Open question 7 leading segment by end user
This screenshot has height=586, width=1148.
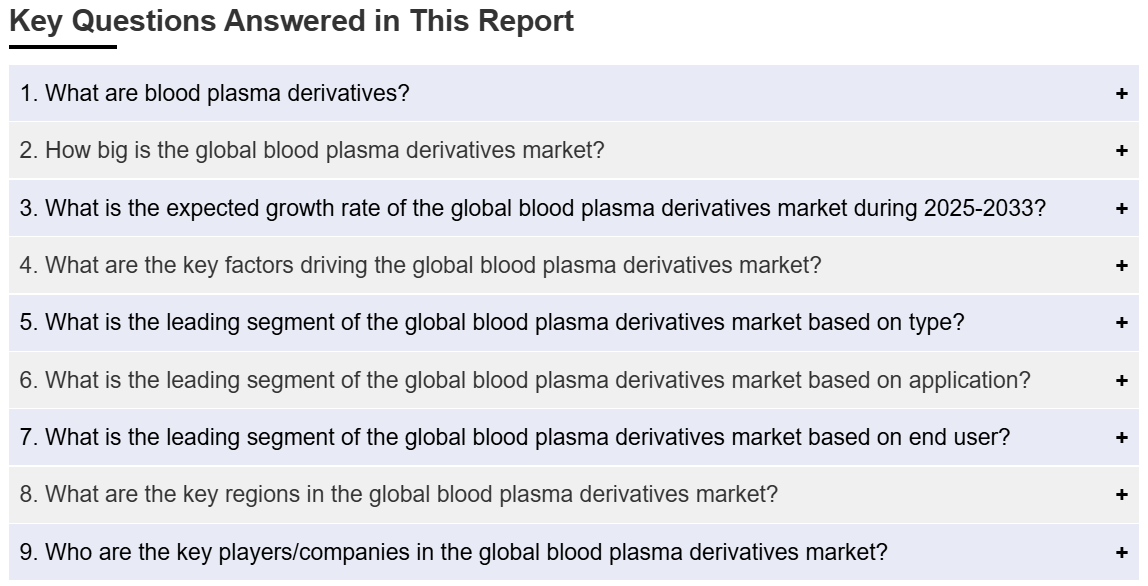coord(573,437)
